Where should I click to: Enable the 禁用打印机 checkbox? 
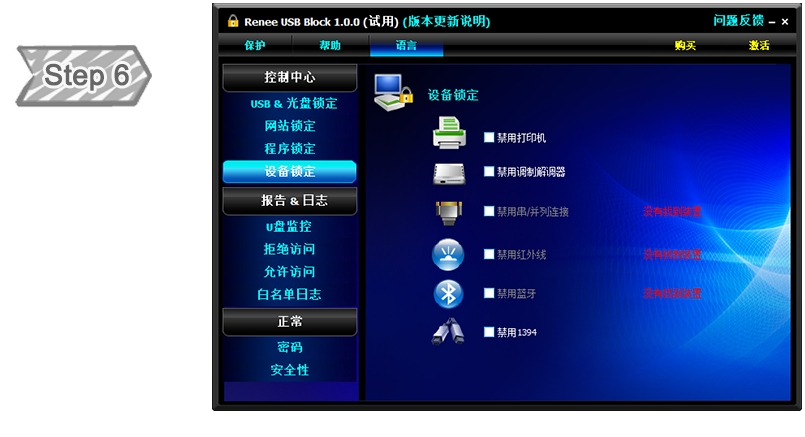489,137
